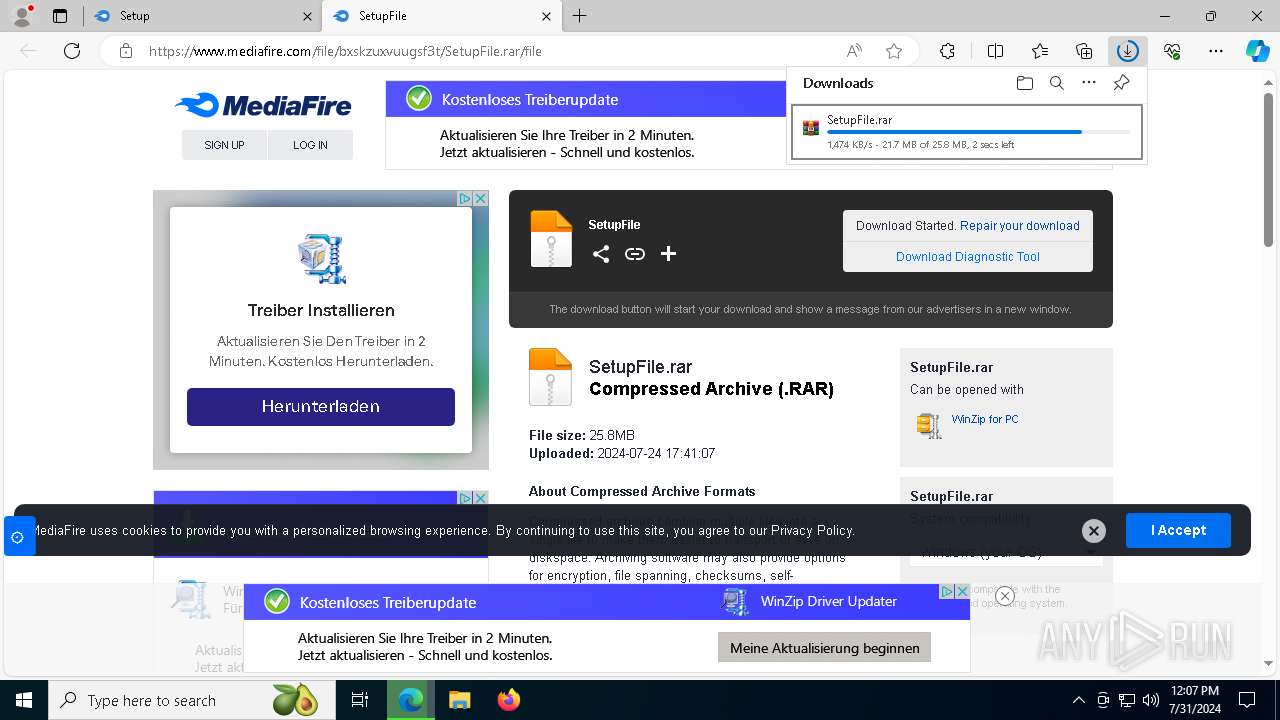Add SetupFile to account plus icon
1280x720 pixels.
669,254
